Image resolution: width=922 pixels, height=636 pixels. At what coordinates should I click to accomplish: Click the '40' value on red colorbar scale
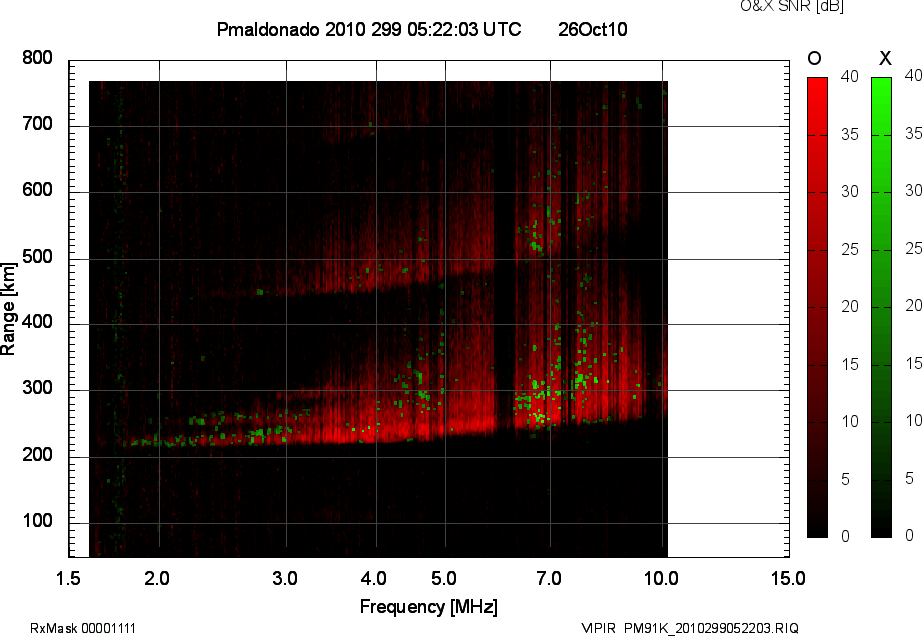pyautogui.click(x=850, y=76)
